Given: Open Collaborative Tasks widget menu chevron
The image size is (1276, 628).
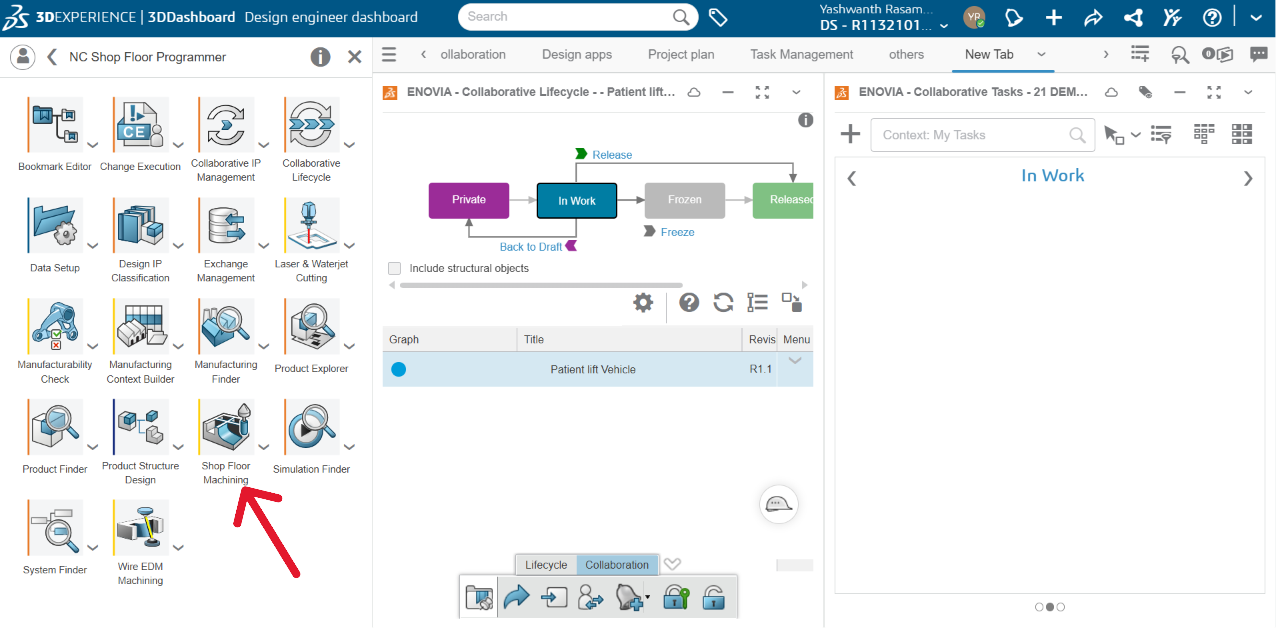Looking at the screenshot, I should pos(1248,92).
